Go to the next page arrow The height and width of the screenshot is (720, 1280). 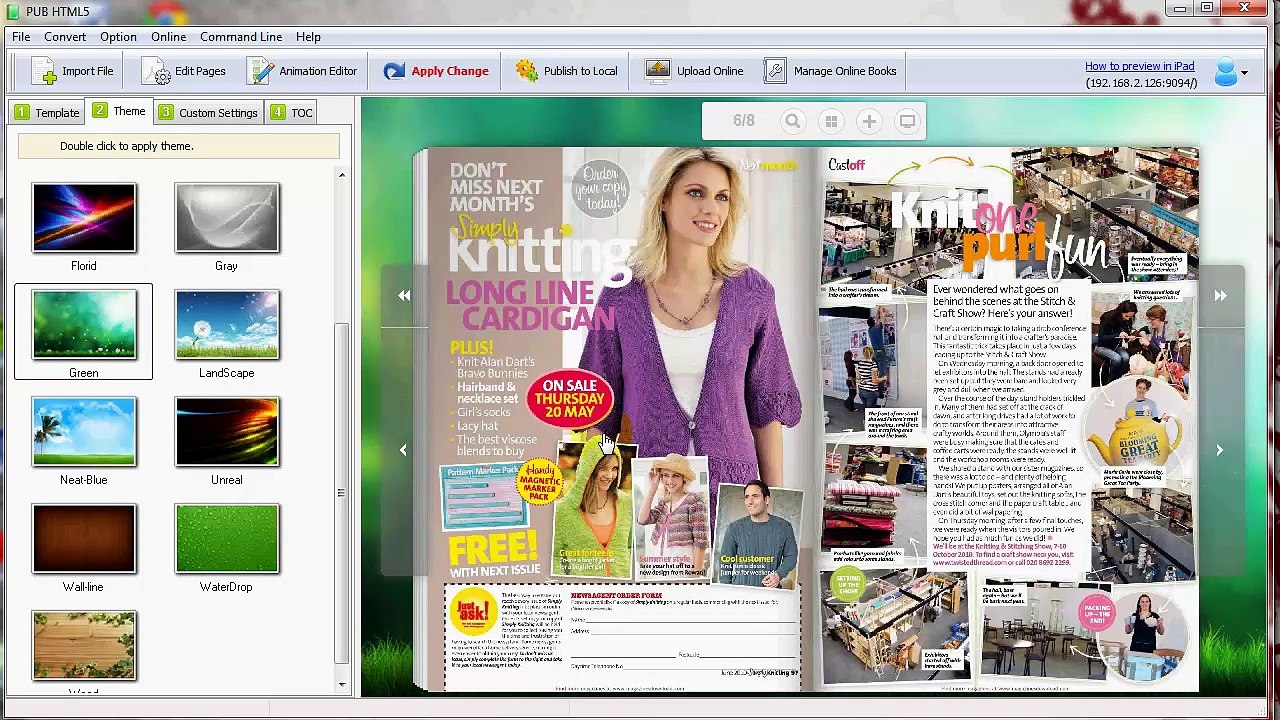(x=1220, y=450)
